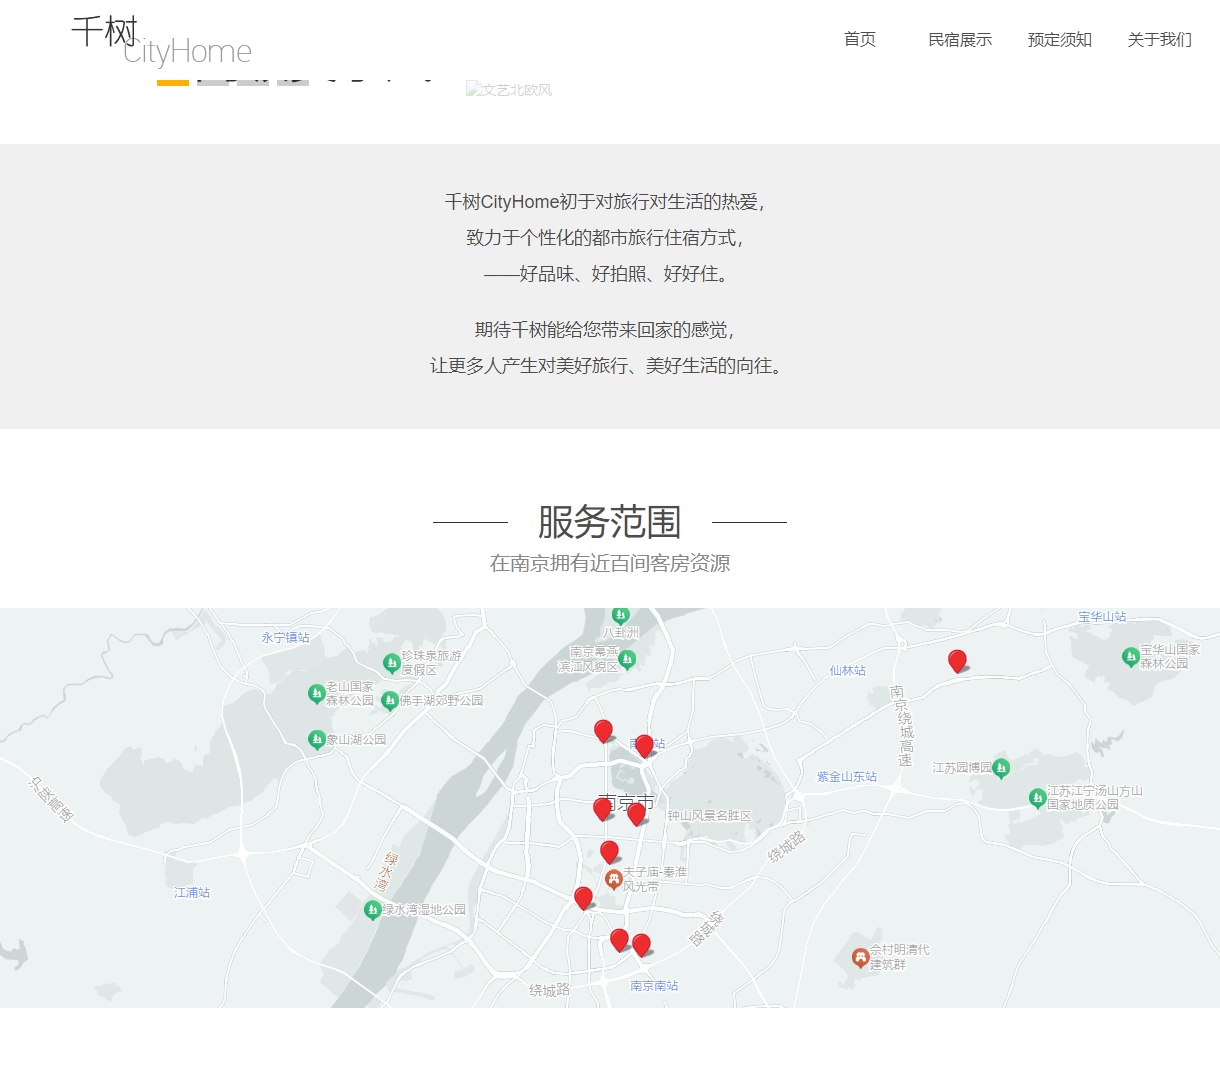The image size is (1220, 1080).
Task: Click the 夫子庙·秦淮风光带 attraction icon
Action: pyautogui.click(x=616, y=879)
